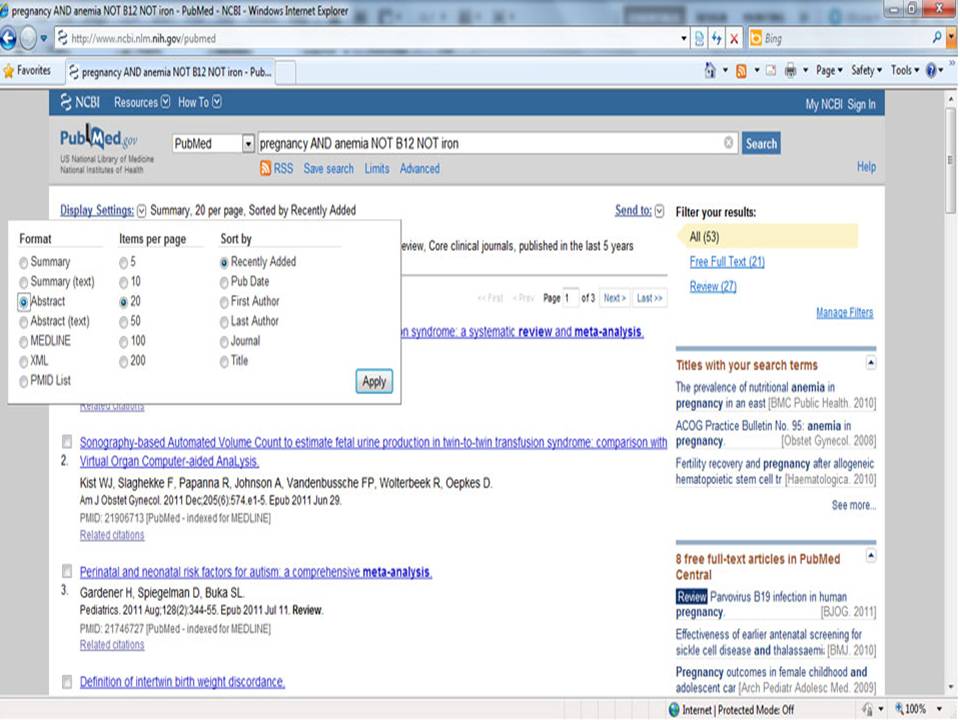The width and height of the screenshot is (960, 720).
Task: Open the How To dropdown menu
Action: click(x=200, y=102)
